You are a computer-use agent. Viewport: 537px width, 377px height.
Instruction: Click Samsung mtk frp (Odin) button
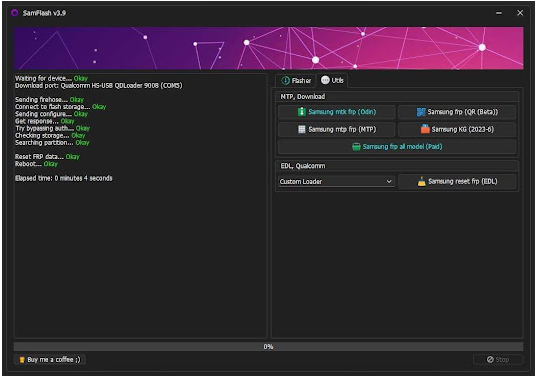pos(336,112)
